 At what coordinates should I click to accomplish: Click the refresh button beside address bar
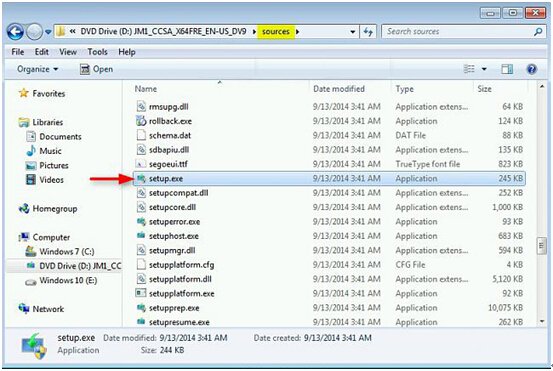coord(368,32)
